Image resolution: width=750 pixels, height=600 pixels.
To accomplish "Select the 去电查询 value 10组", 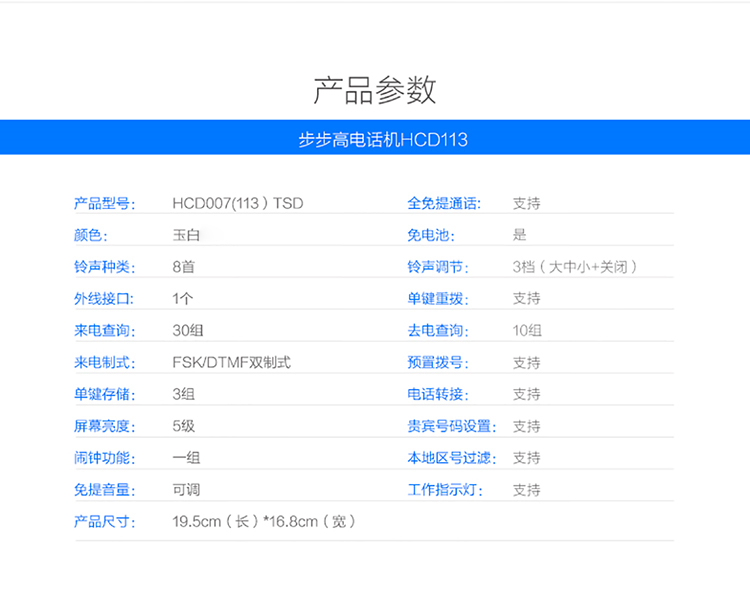I will [x=527, y=331].
